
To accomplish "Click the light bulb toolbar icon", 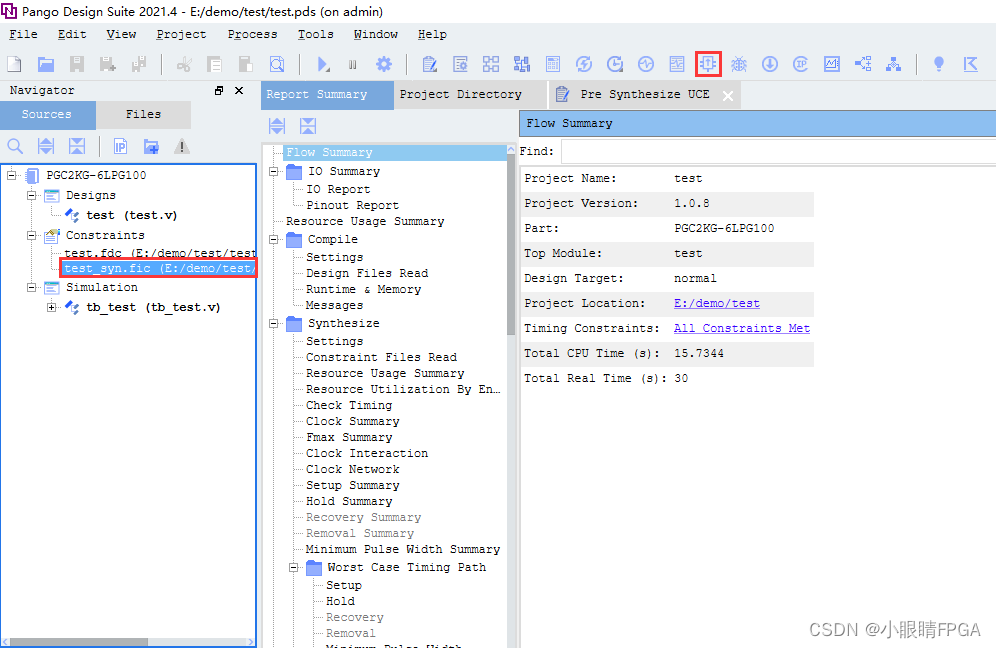I will [938, 64].
